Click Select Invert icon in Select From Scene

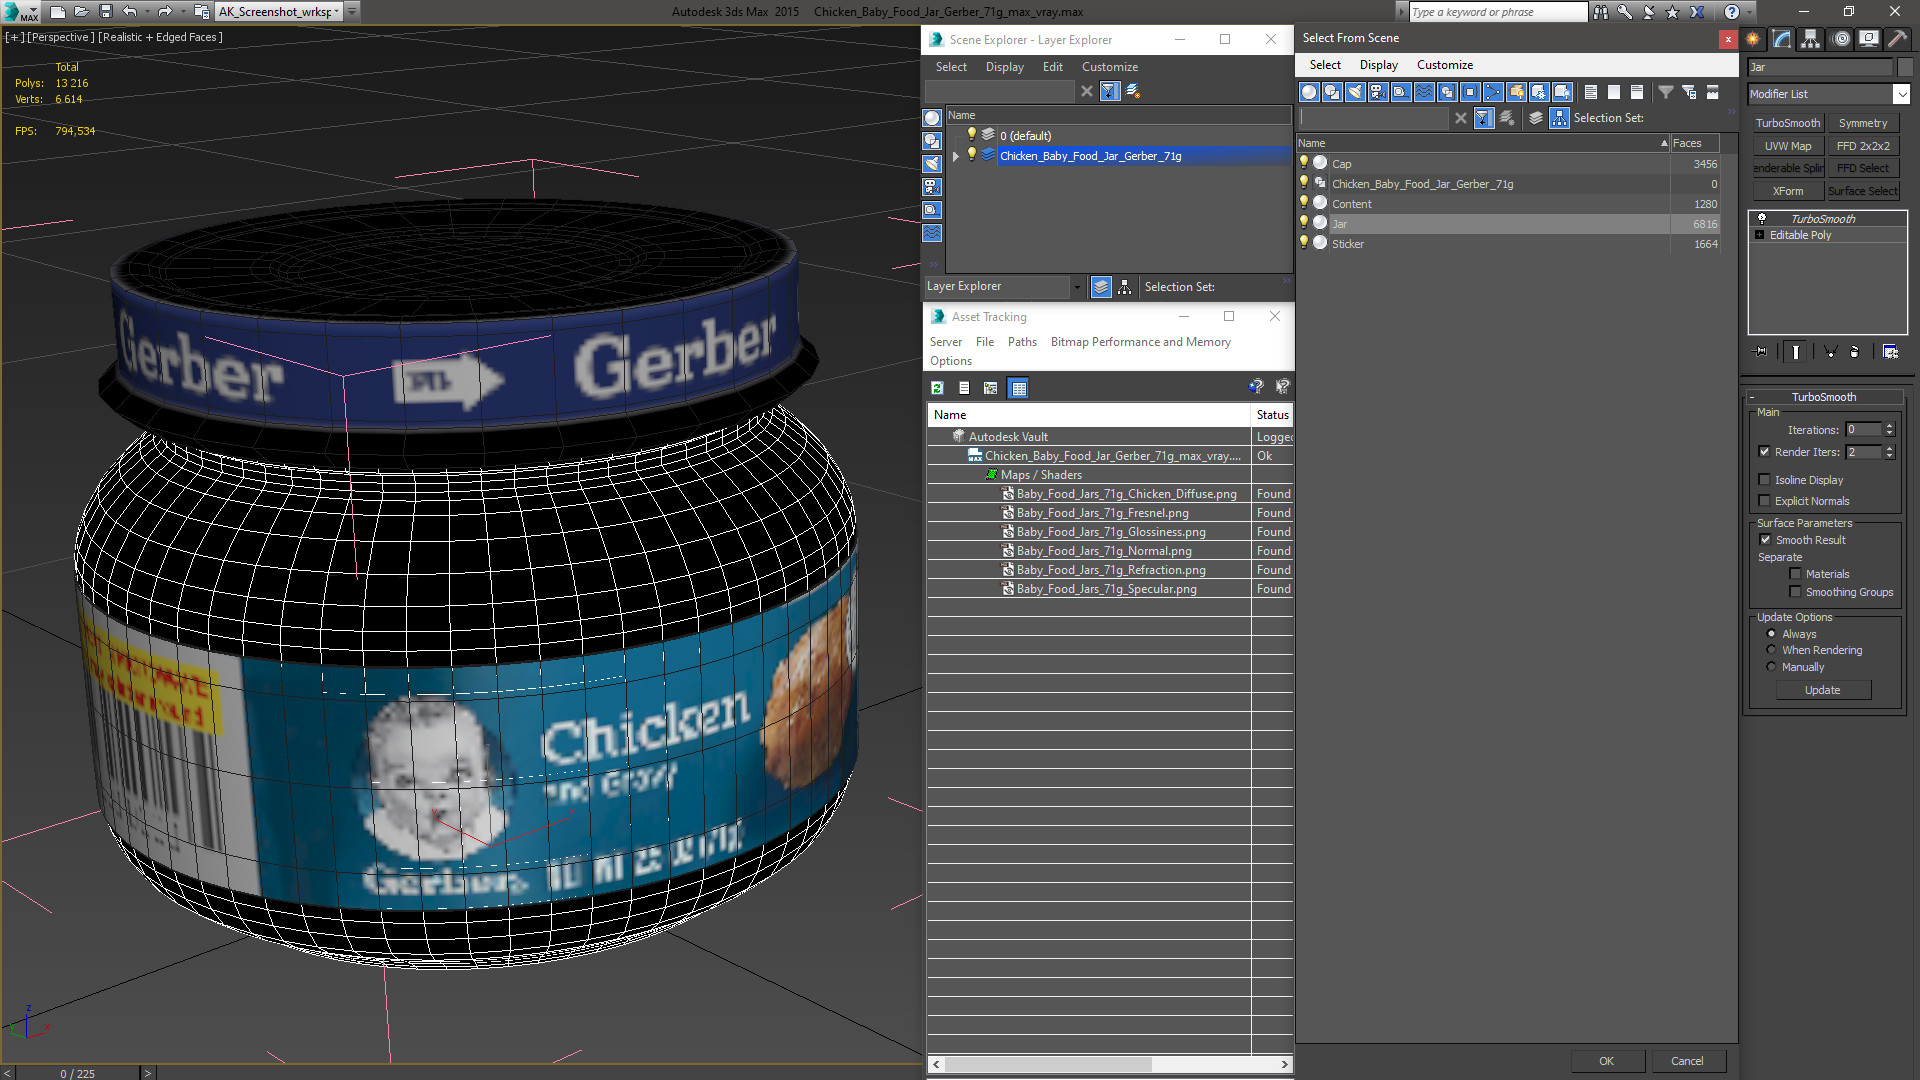point(1637,92)
